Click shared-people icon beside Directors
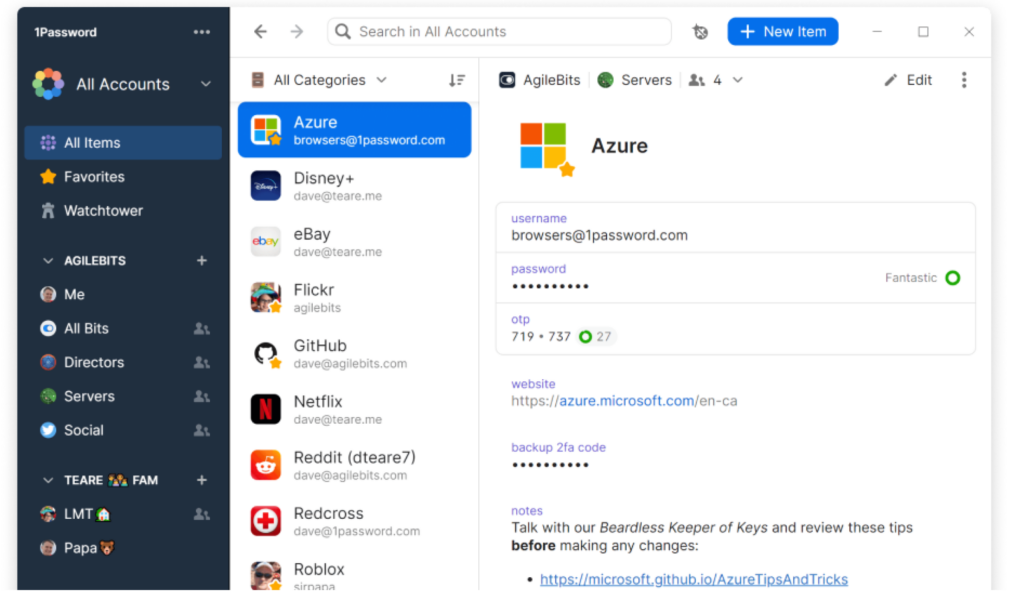Image resolution: width=1024 pixels, height=596 pixels. [202, 362]
